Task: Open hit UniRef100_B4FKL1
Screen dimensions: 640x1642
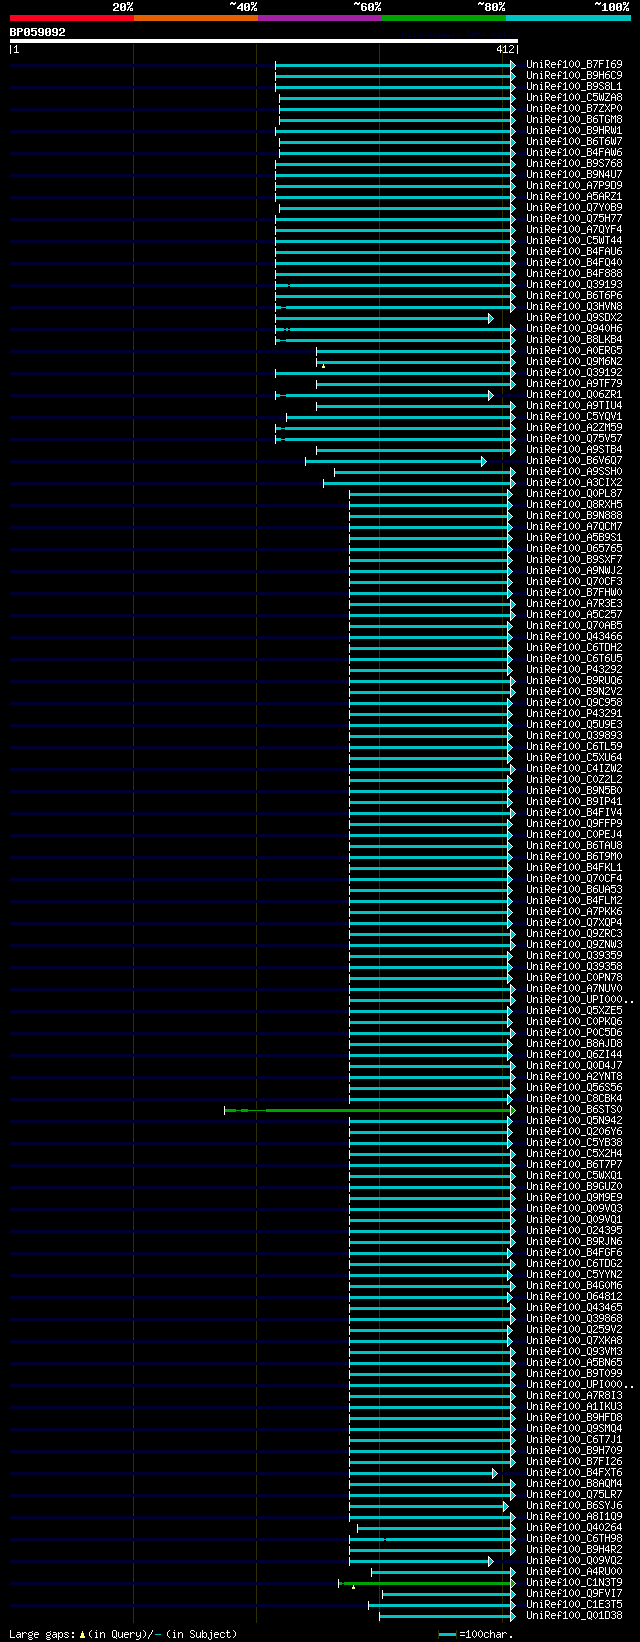Action: [574, 867]
